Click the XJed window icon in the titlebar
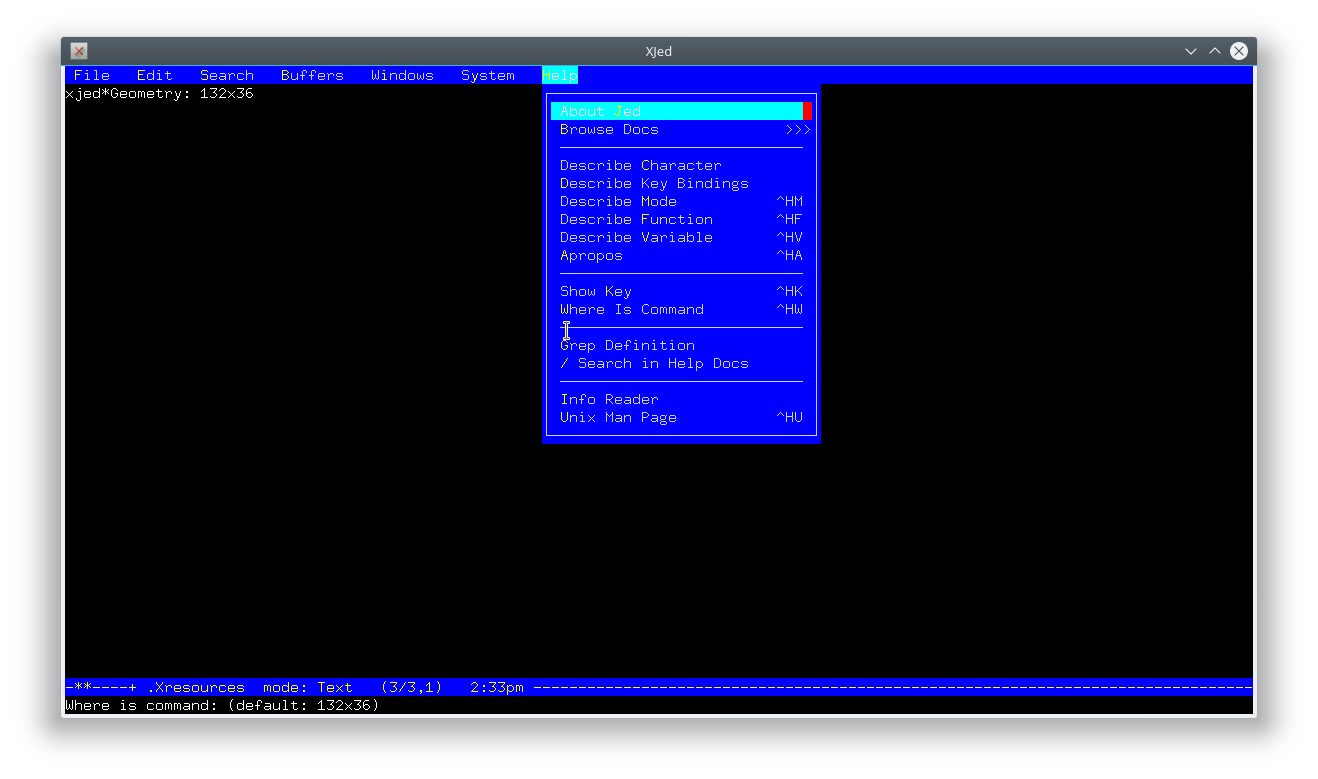 pos(78,51)
